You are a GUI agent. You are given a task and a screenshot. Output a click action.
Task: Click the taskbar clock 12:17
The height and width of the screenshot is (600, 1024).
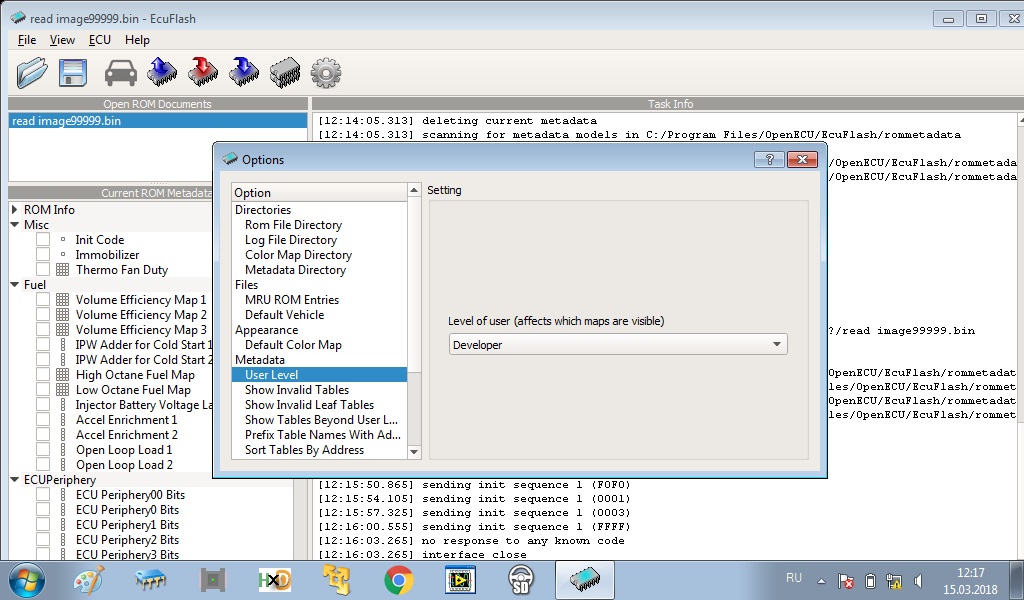pos(970,573)
